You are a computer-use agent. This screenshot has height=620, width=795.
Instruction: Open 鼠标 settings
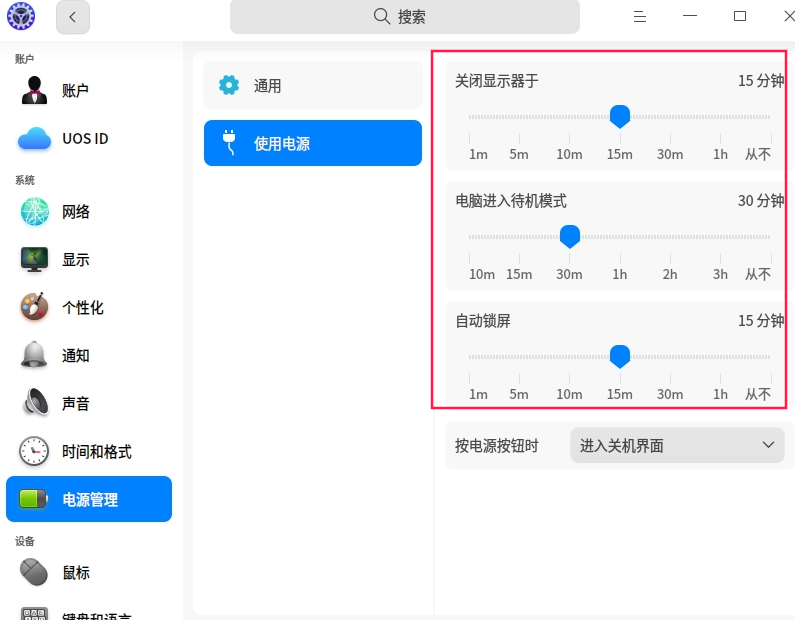(x=89, y=572)
